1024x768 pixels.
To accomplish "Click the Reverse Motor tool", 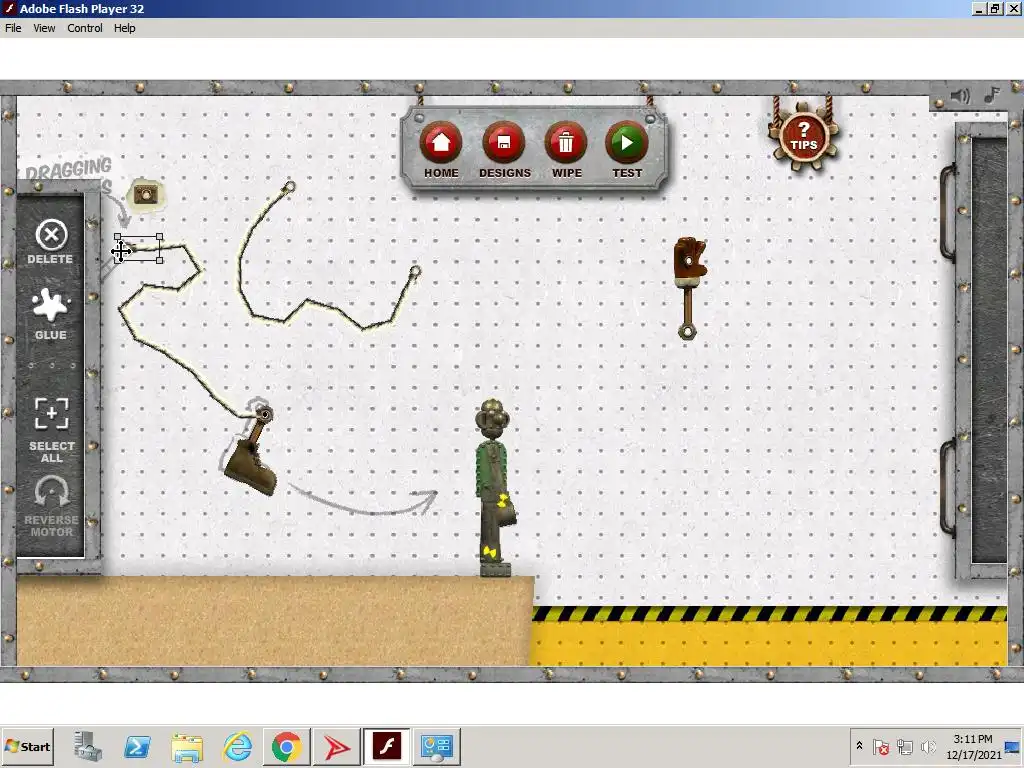I will pyautogui.click(x=52, y=507).
